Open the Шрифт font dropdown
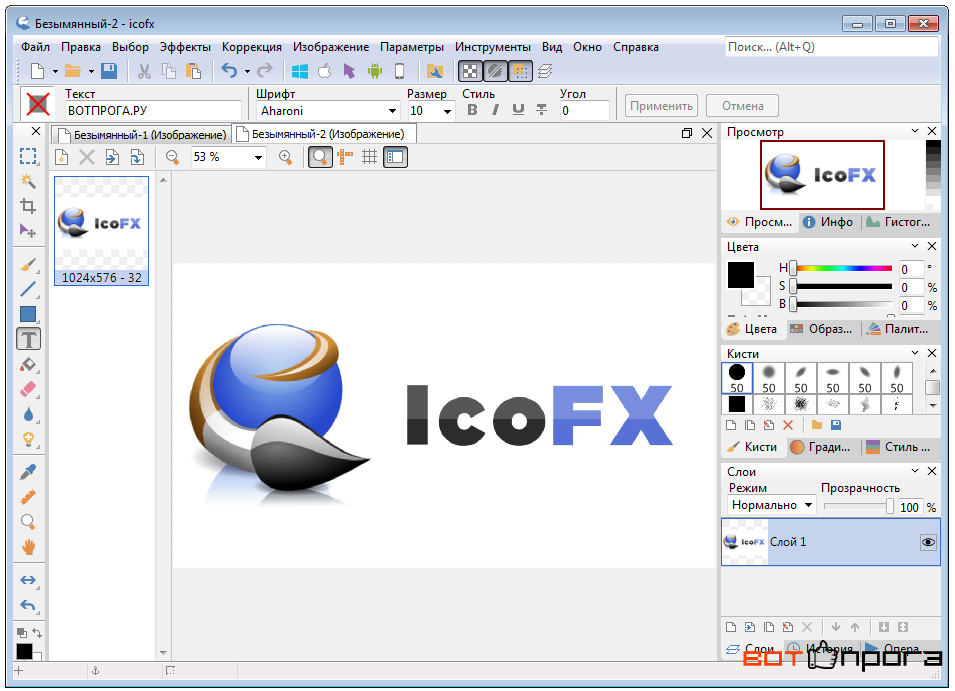 click(x=392, y=111)
